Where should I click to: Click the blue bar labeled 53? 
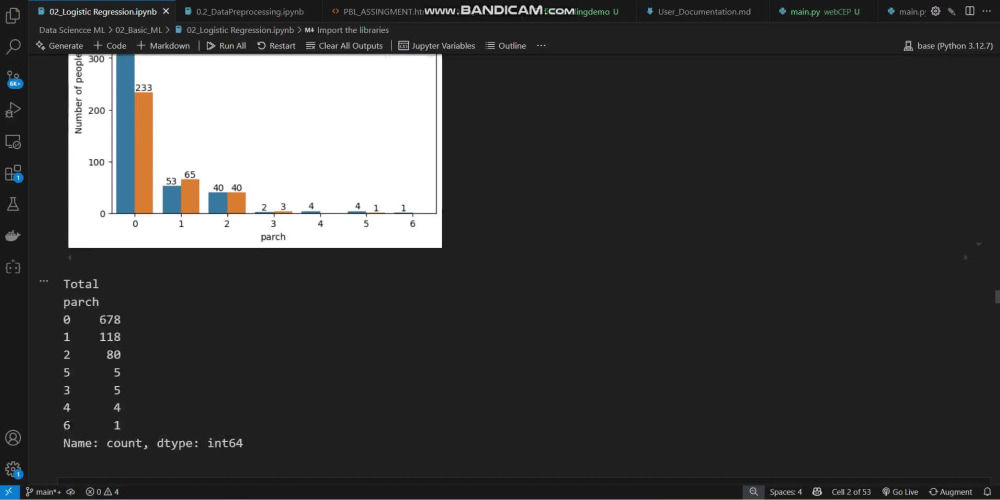click(x=172, y=200)
